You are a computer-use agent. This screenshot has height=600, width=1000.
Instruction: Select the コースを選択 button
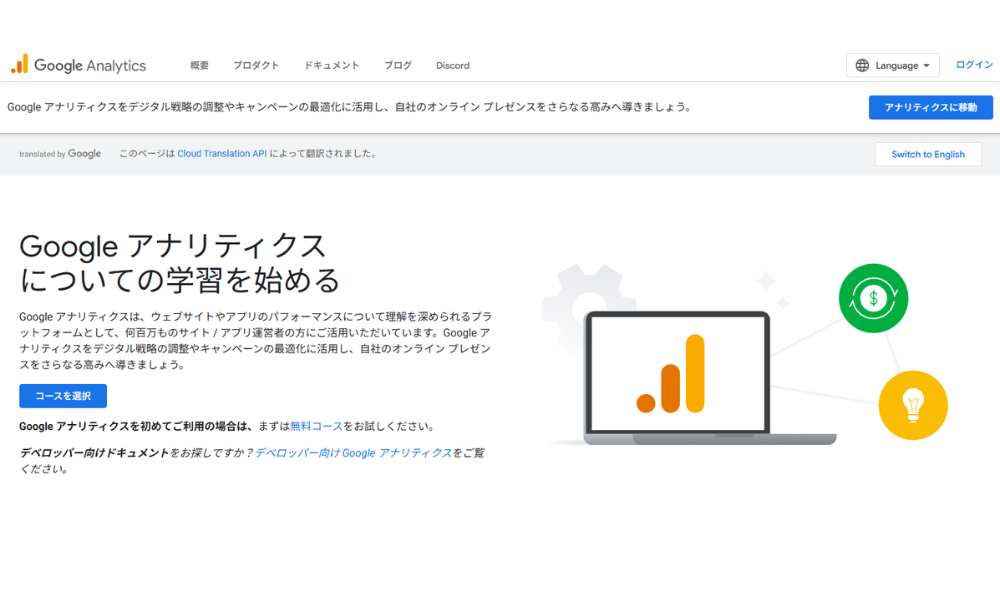[62, 396]
